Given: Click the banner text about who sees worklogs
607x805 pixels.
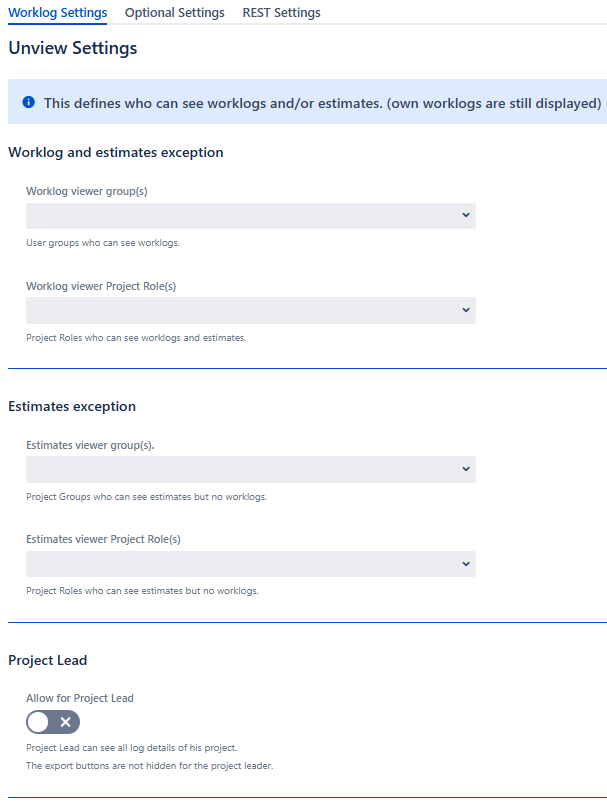Looking at the screenshot, I should (x=322, y=102).
